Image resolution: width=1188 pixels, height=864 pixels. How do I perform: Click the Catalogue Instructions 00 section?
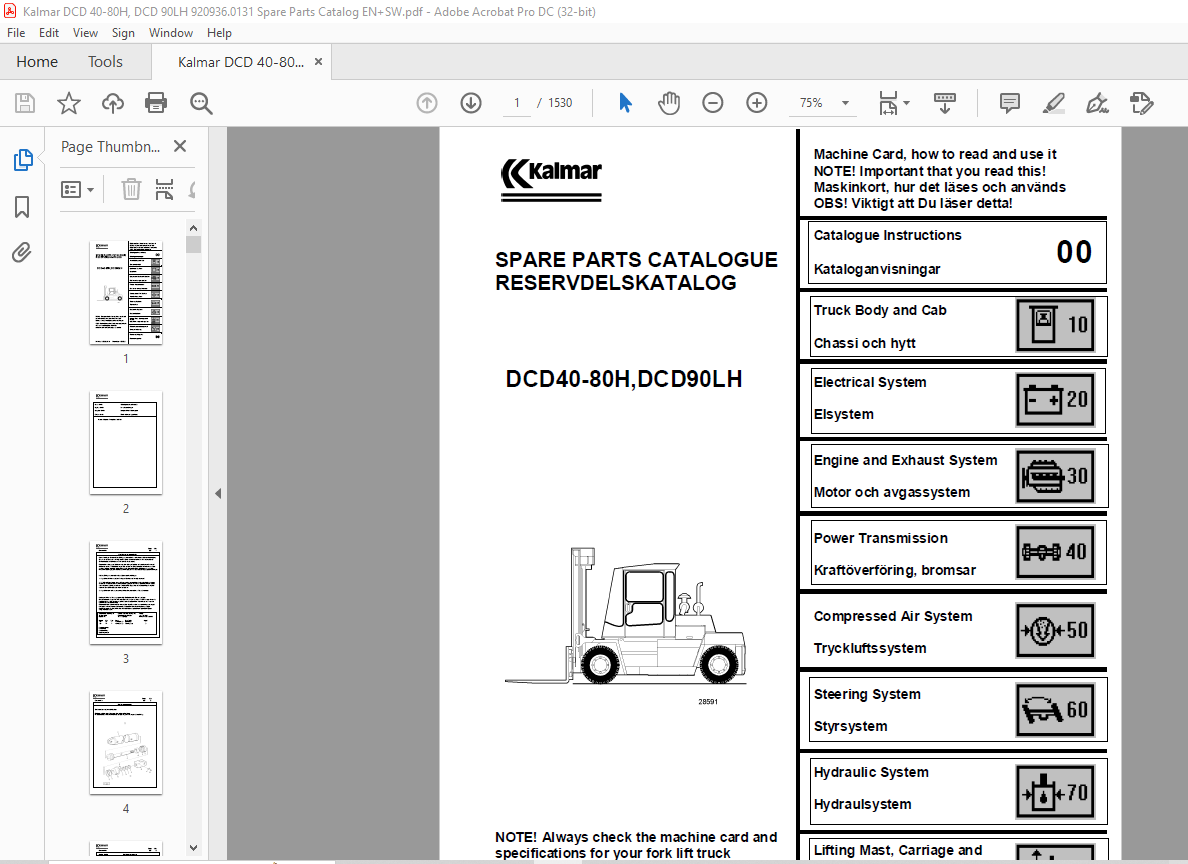pyautogui.click(x=957, y=252)
